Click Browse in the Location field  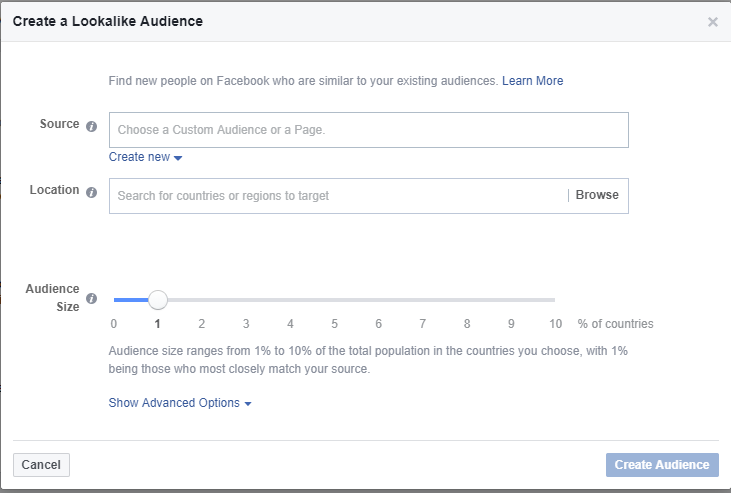tap(597, 195)
